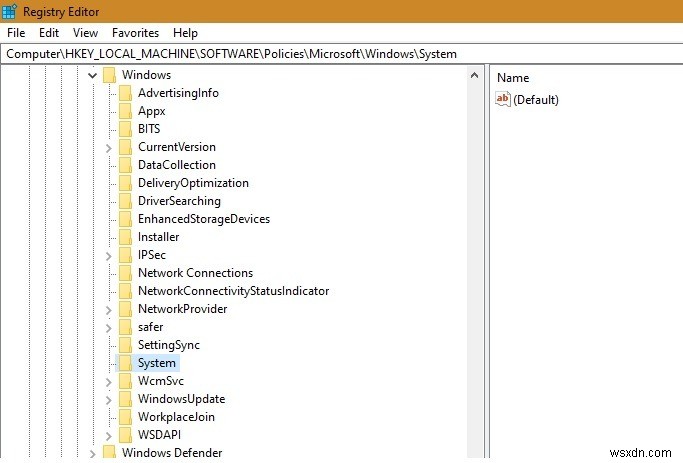This screenshot has width=683, height=463.
Task: Click the WindowsUpdate folder icon
Action: click(125, 399)
